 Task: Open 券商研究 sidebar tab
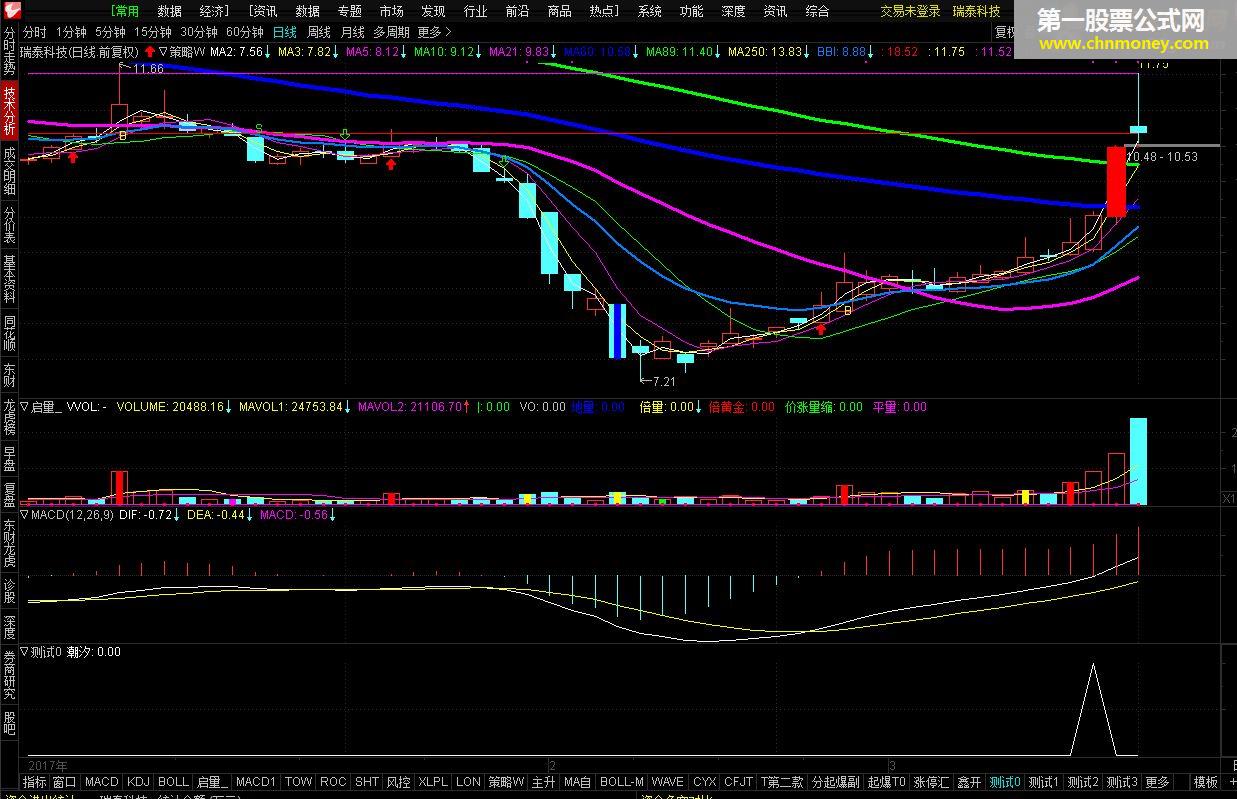pos(9,676)
